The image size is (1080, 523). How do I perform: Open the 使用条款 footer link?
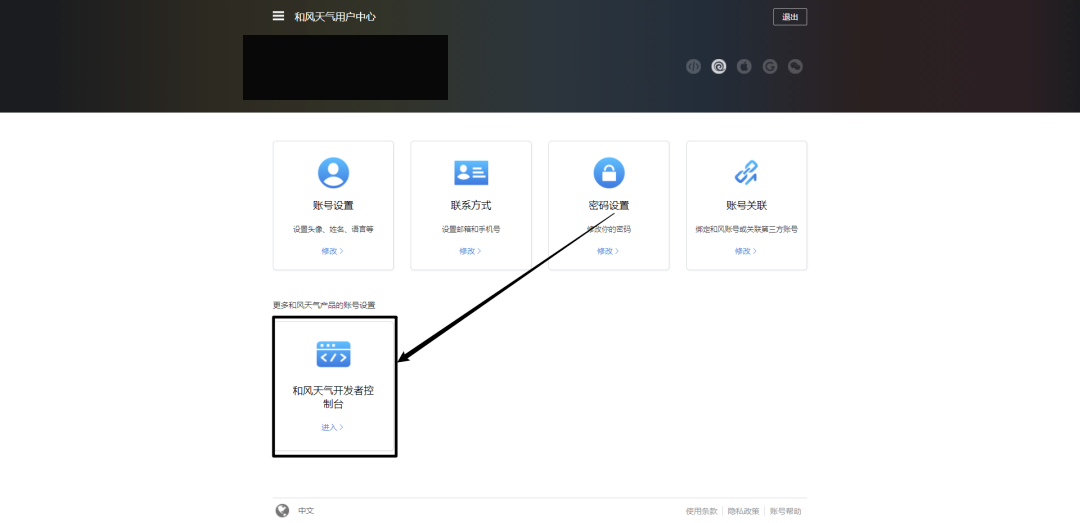click(701, 511)
